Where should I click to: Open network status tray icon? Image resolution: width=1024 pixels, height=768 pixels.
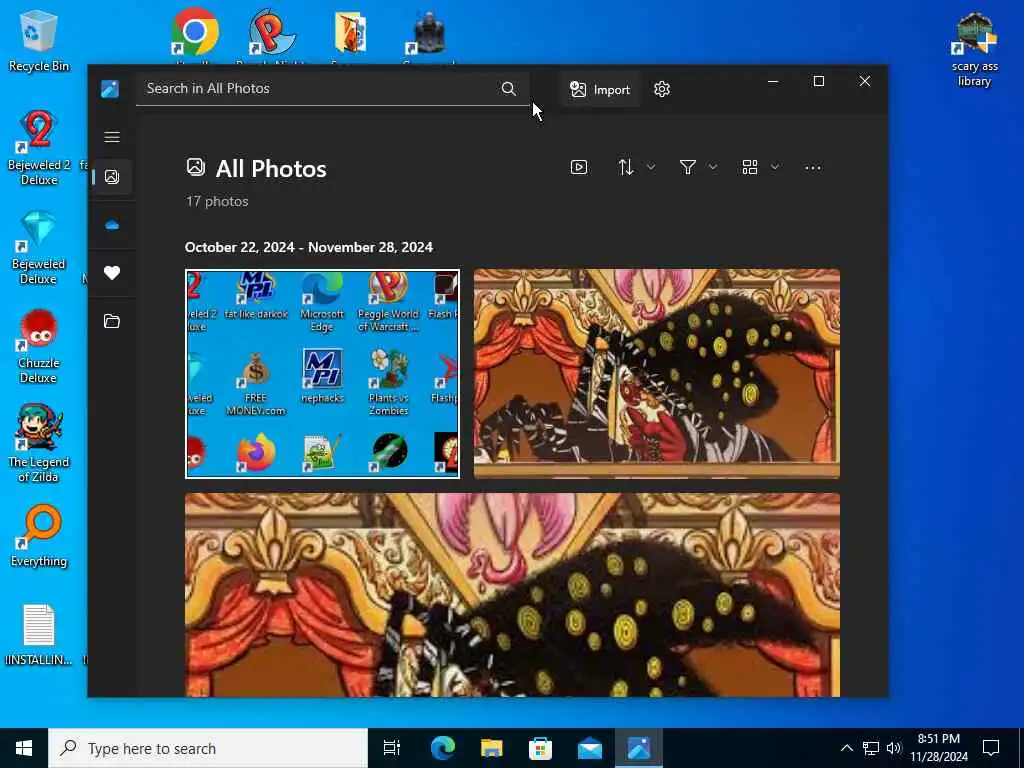pos(871,748)
